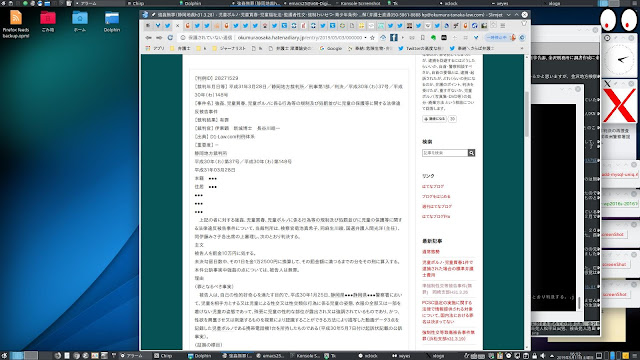Go forward in the Slimjet browser
Viewport: 640px width, 360px height.
pos(159,38)
